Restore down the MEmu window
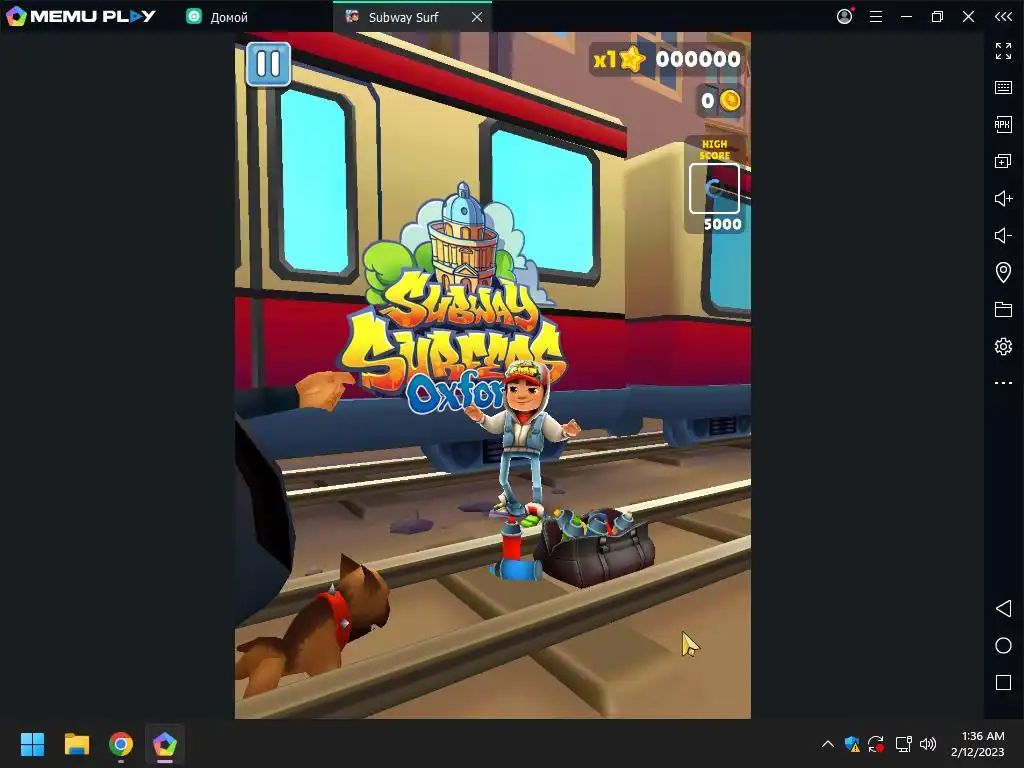This screenshot has width=1024, height=768. click(937, 17)
